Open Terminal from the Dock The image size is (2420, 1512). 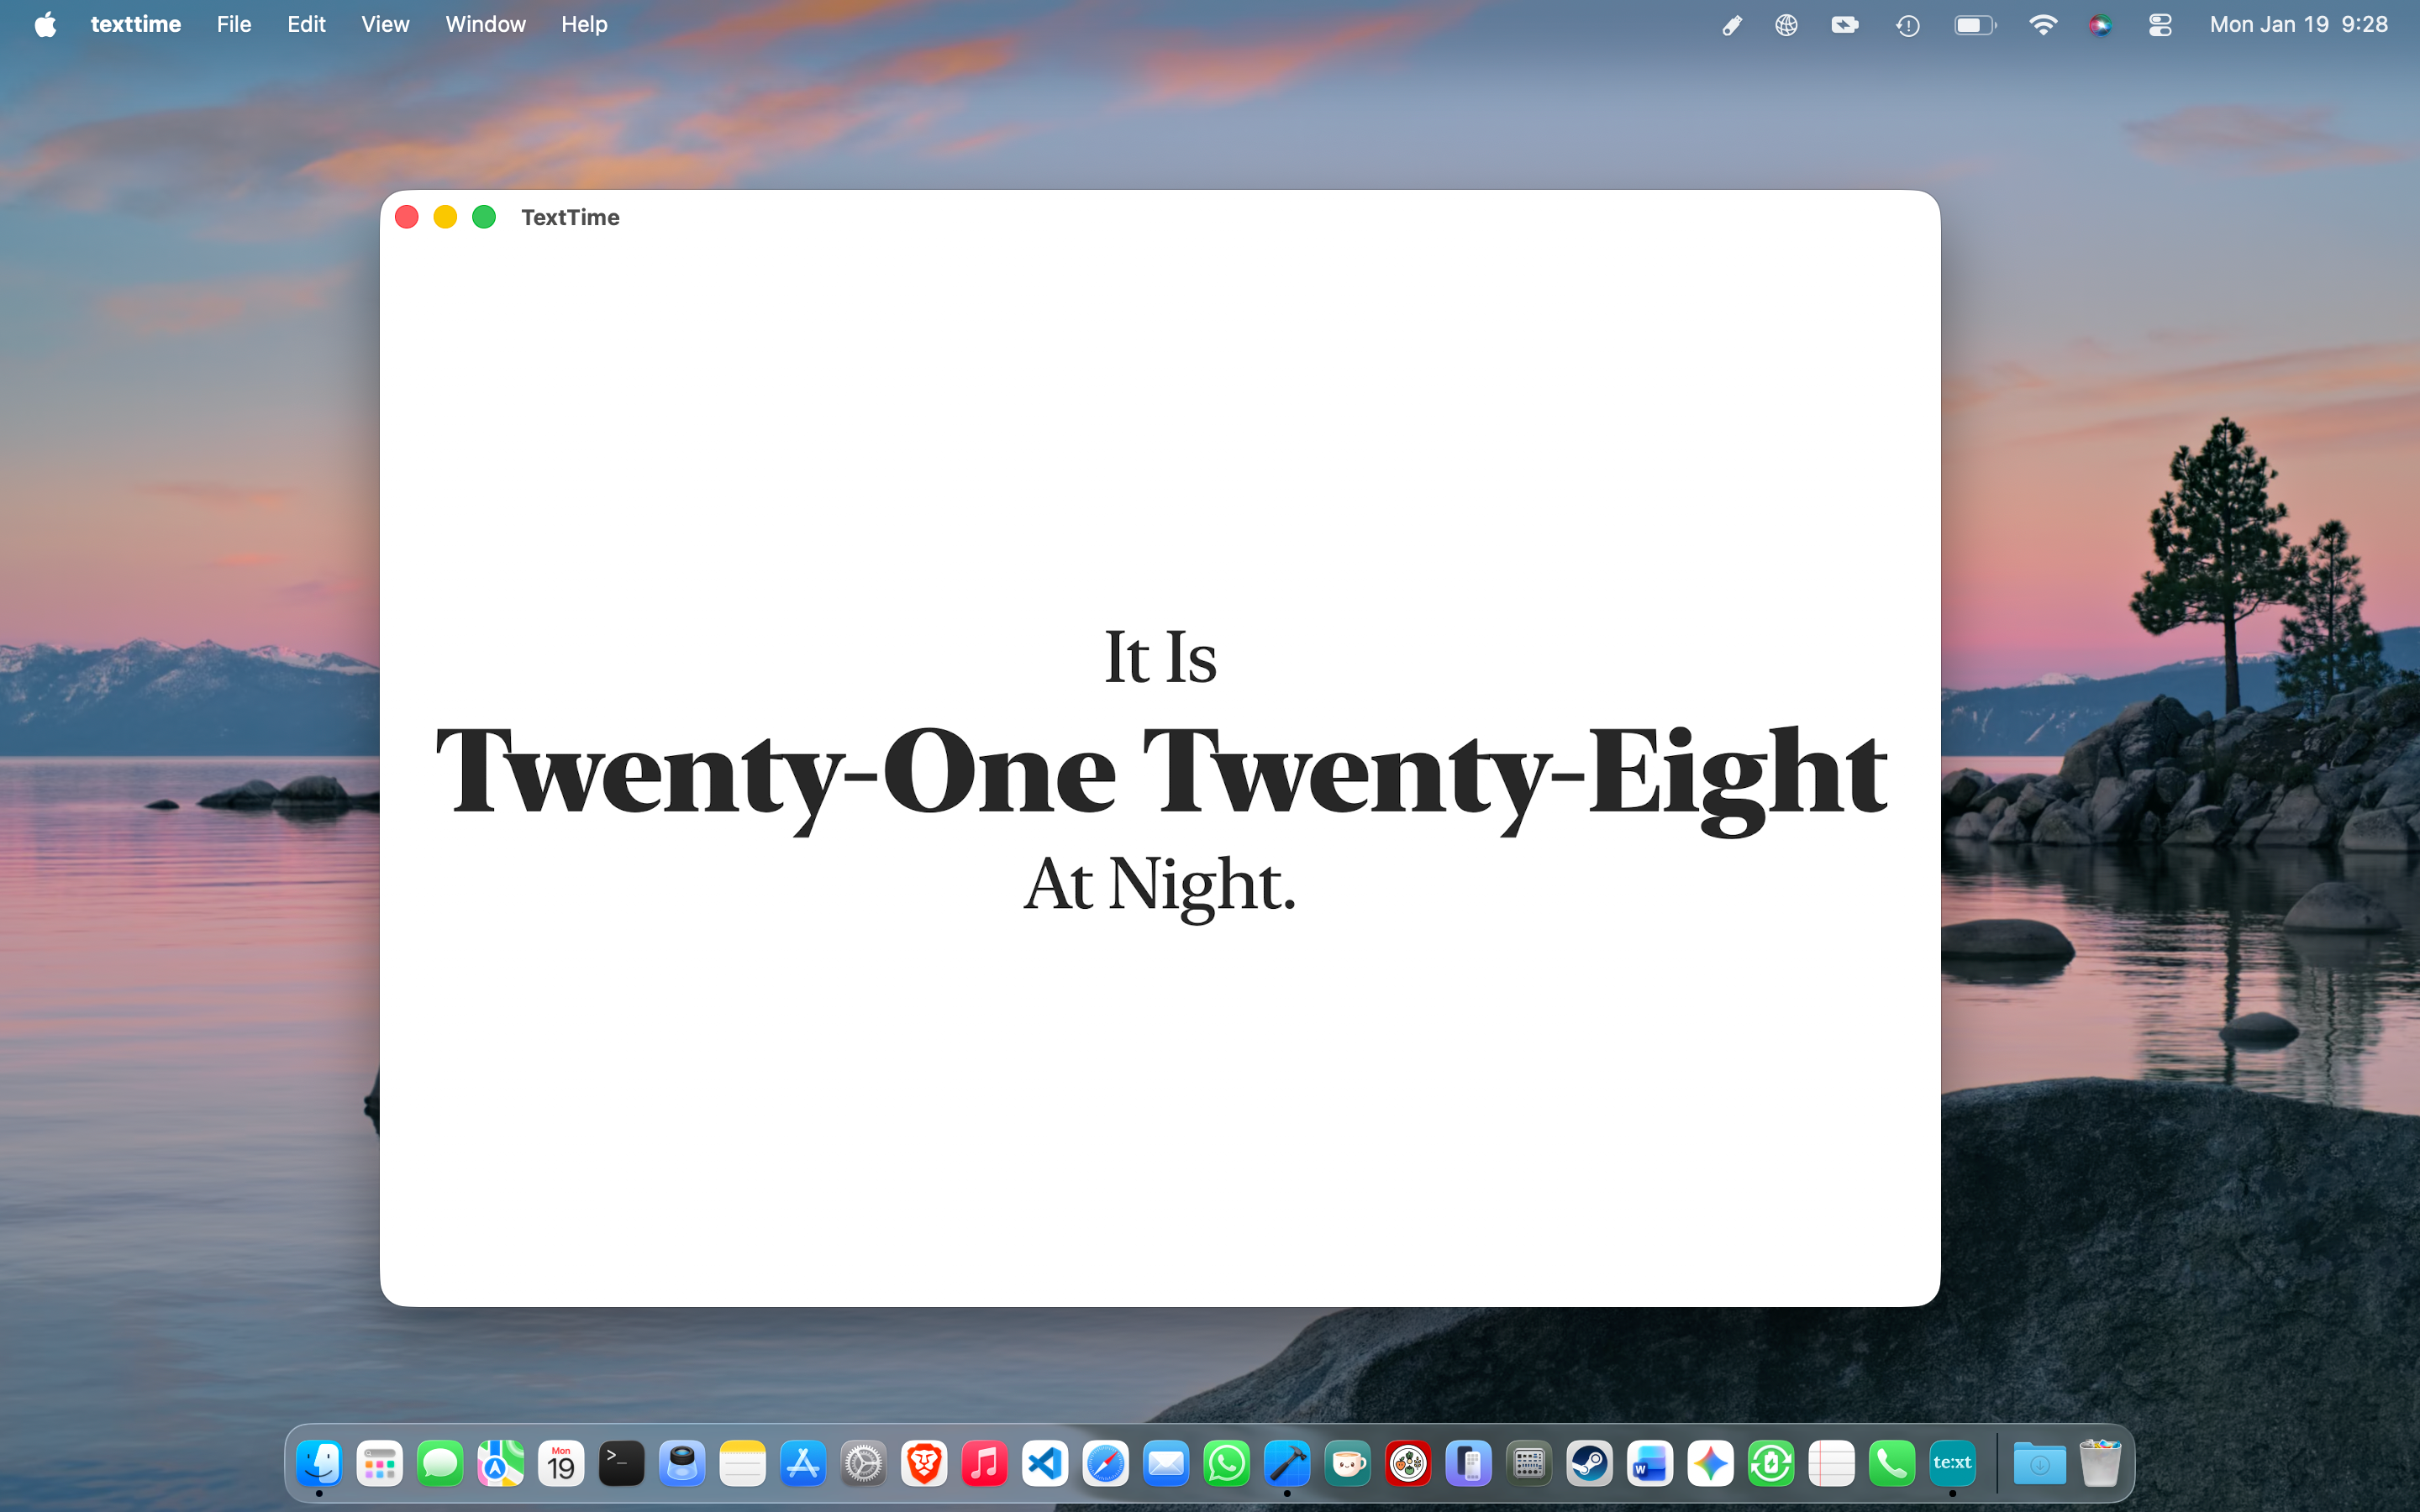click(x=621, y=1462)
